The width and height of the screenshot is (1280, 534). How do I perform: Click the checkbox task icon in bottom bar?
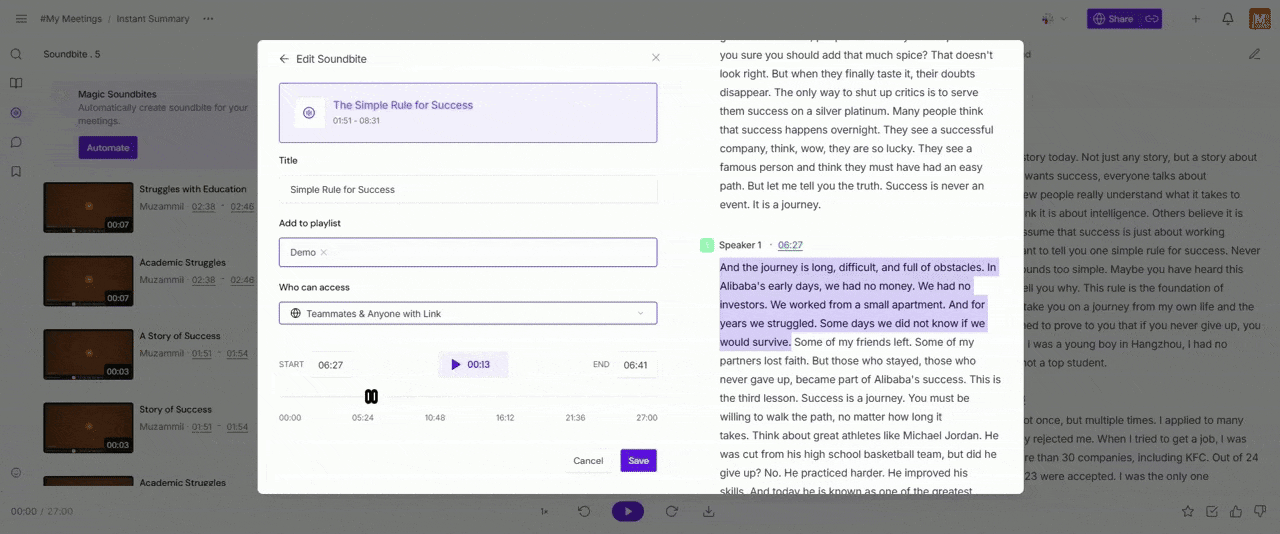pos(1212,511)
